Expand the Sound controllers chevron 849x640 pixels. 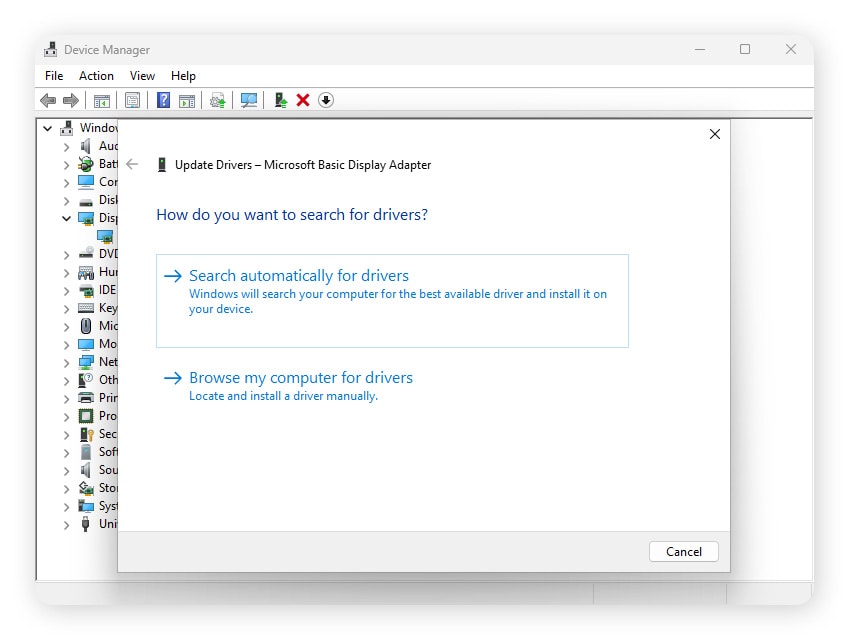tap(66, 471)
